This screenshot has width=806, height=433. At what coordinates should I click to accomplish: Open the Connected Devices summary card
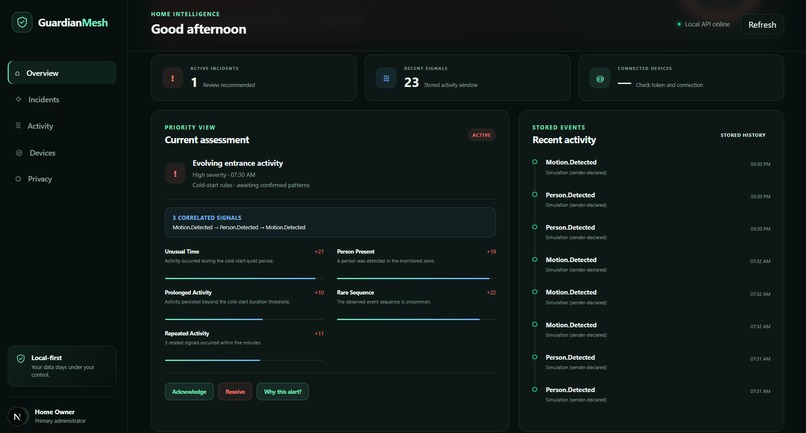pos(682,78)
